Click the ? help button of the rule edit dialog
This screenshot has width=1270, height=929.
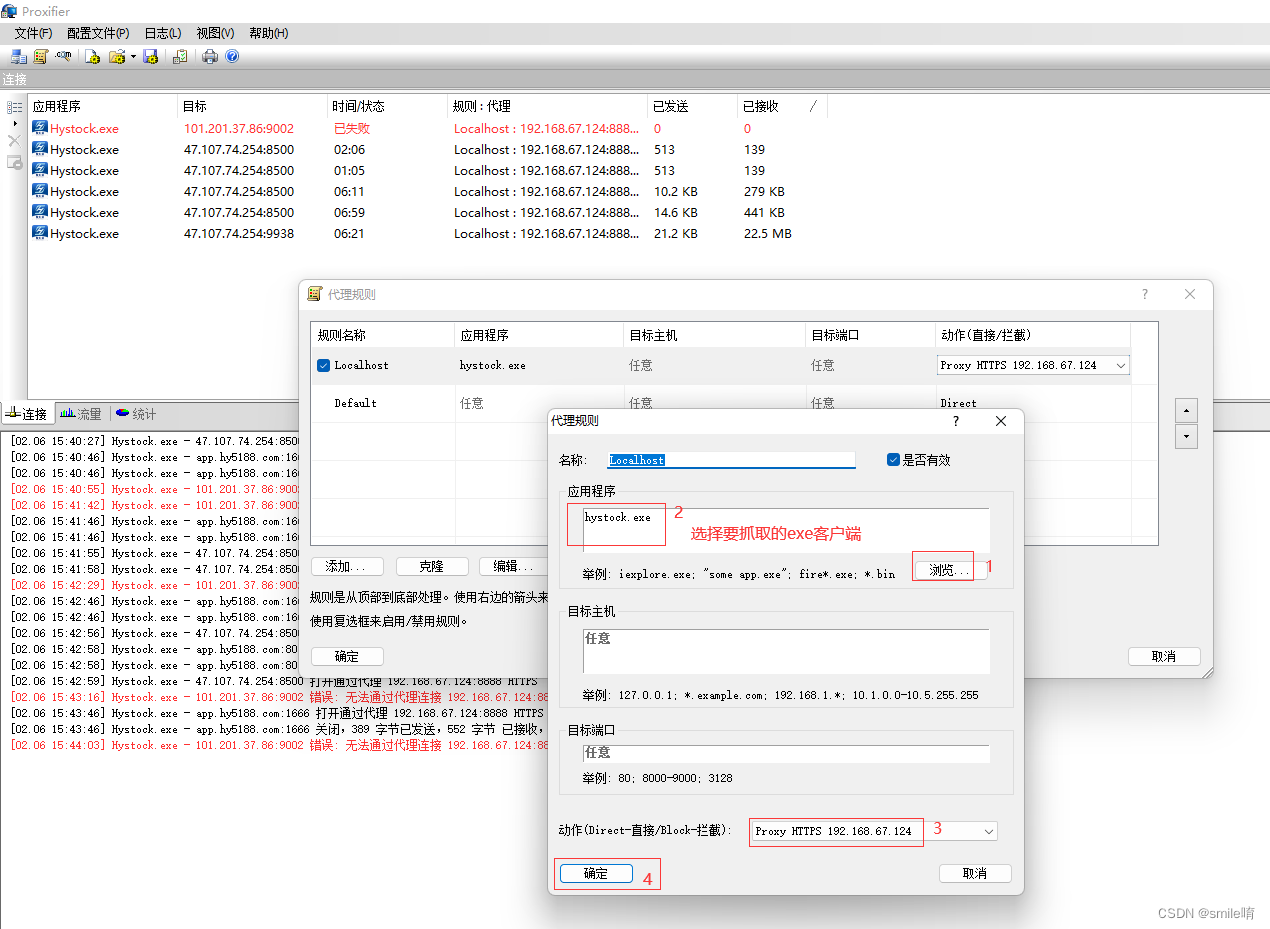956,421
